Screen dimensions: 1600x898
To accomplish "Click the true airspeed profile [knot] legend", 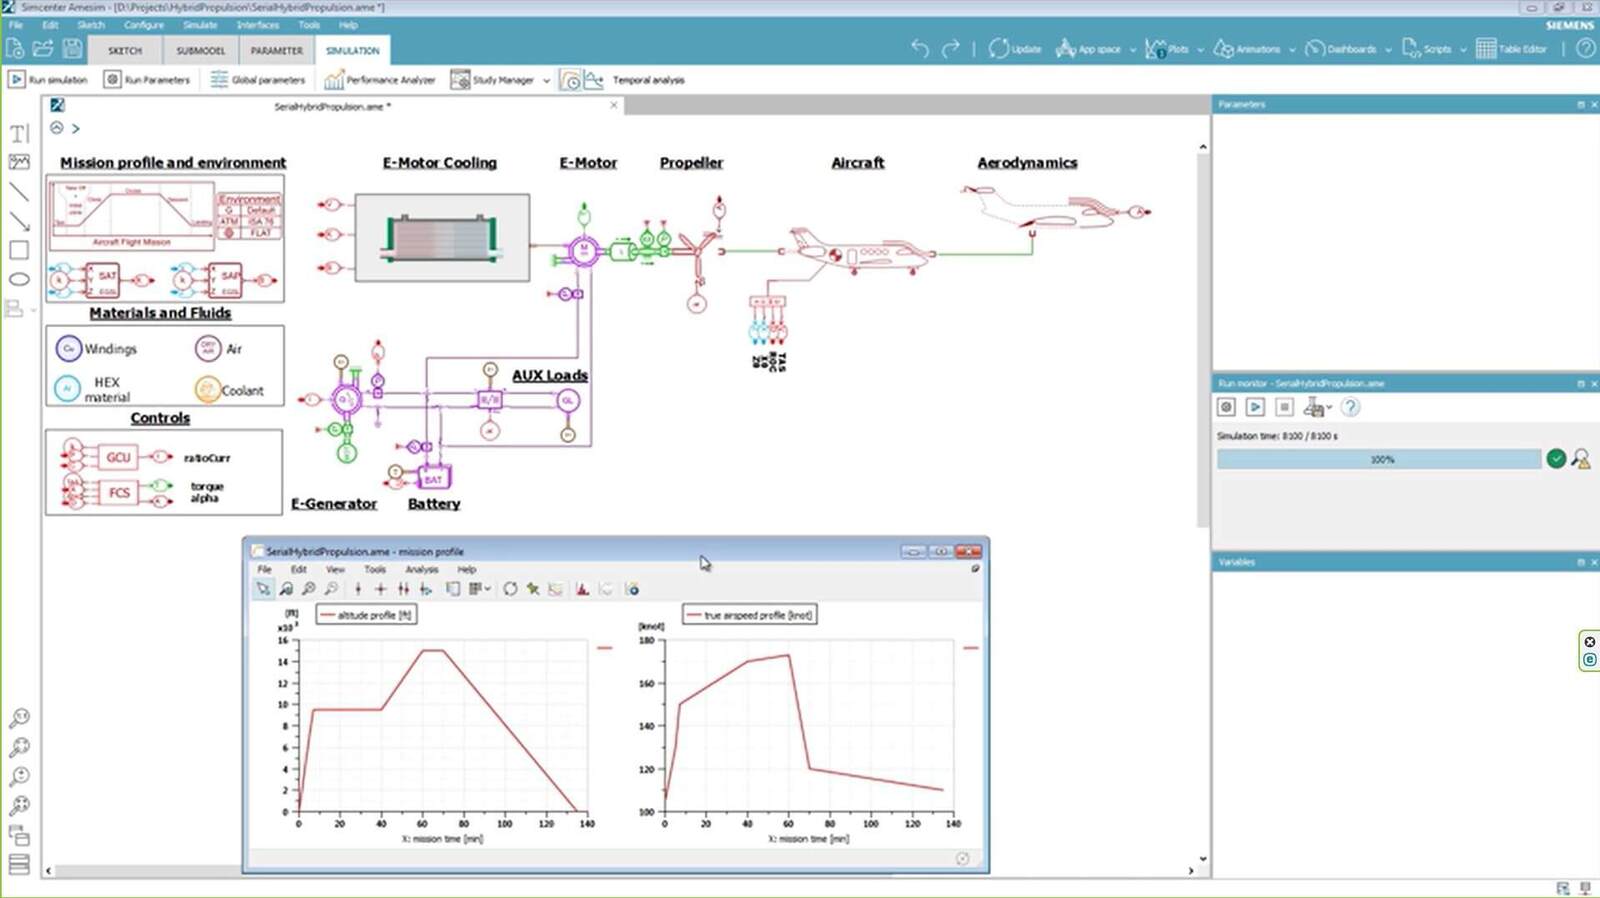I will (x=750, y=615).
